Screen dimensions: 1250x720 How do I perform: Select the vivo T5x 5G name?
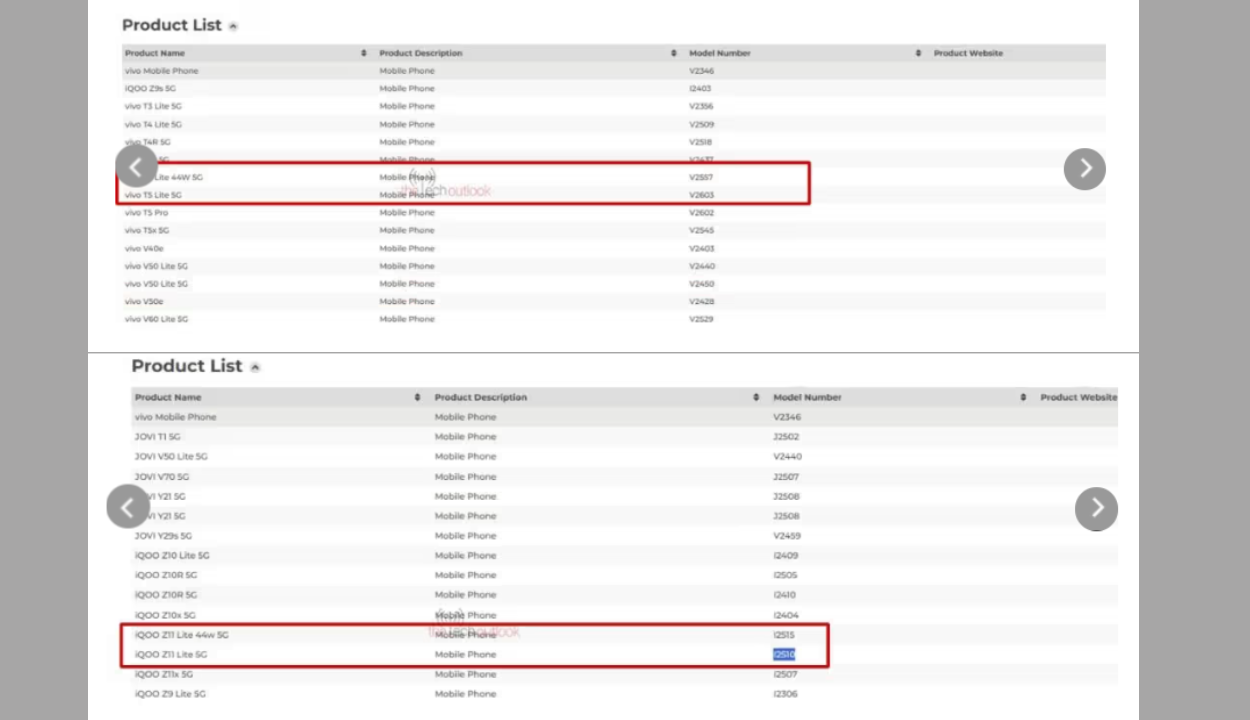pyautogui.click(x=147, y=231)
